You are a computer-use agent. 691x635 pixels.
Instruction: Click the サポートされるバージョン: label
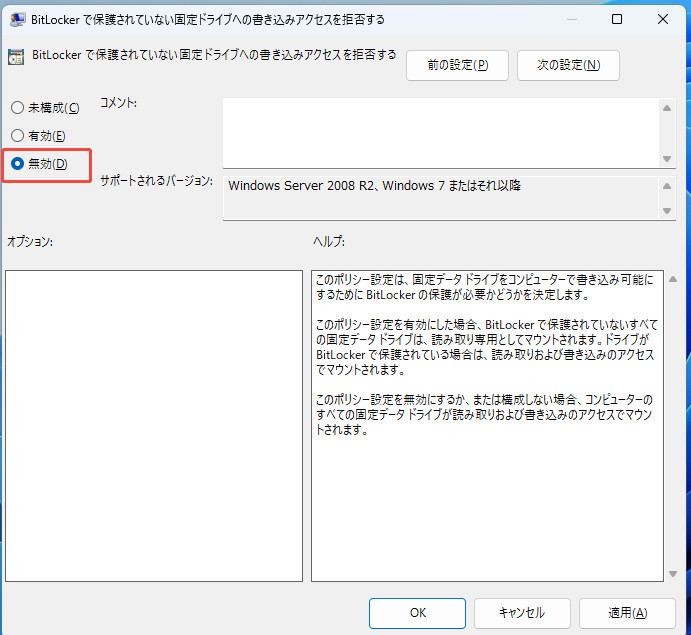pyautogui.click(x=156, y=180)
